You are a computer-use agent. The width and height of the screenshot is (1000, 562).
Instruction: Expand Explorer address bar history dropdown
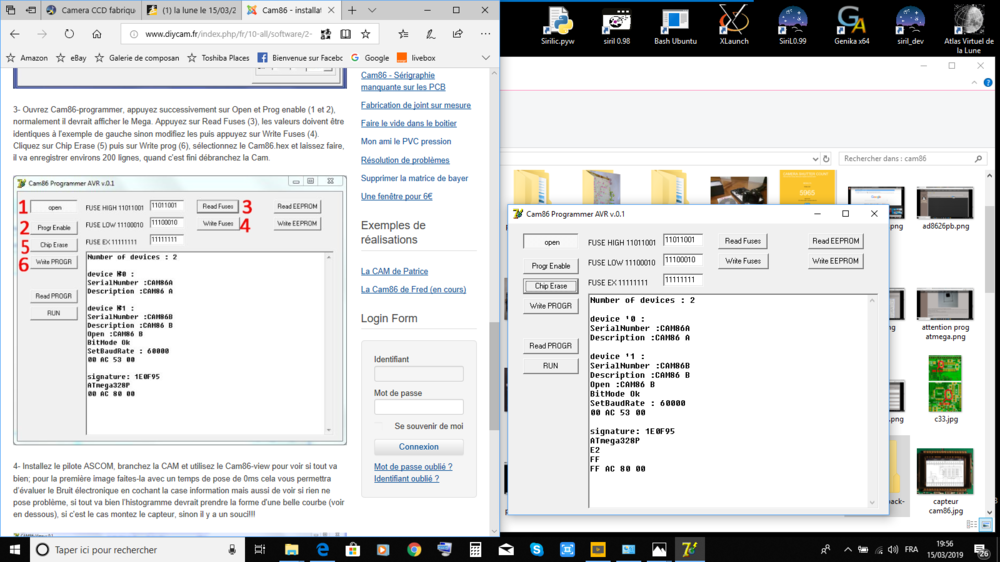click(815, 159)
